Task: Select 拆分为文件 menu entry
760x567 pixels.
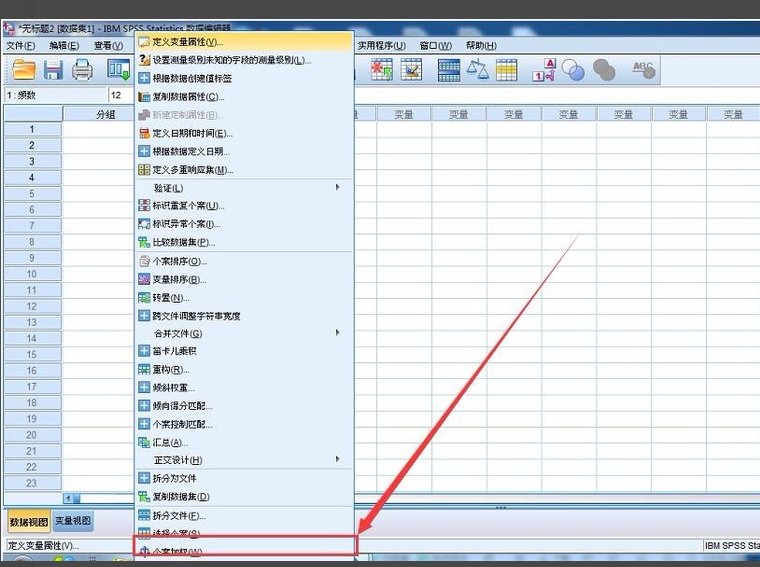Action: [x=244, y=478]
